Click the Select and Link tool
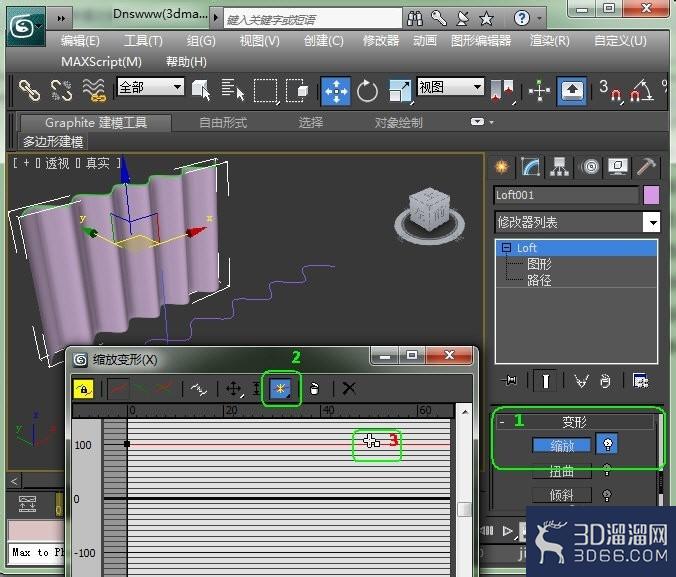The image size is (676, 577). 30,91
